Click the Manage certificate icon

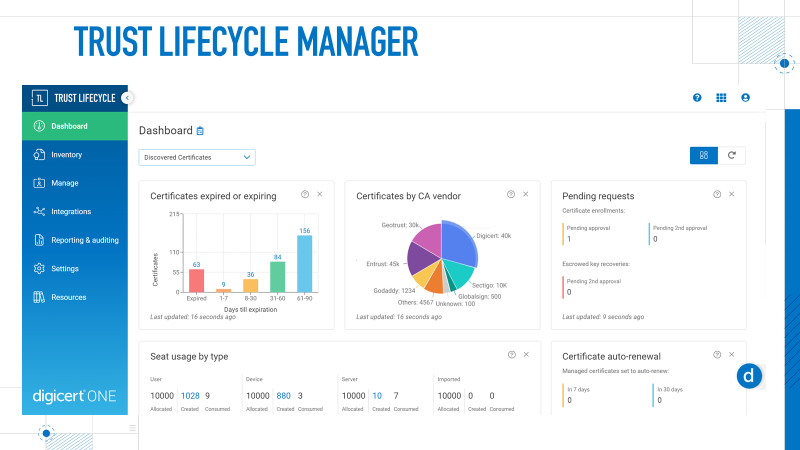[x=39, y=183]
